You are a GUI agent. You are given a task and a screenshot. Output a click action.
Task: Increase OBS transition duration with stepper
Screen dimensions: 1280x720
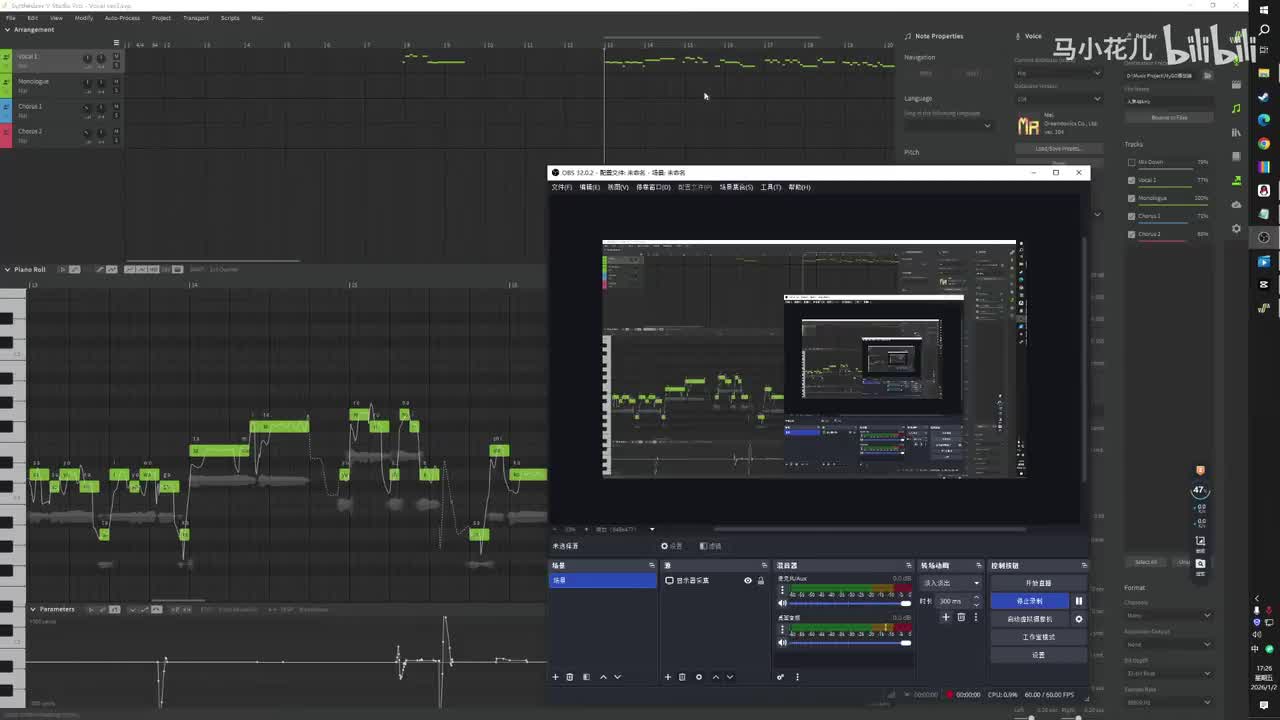pyautogui.click(x=977, y=598)
